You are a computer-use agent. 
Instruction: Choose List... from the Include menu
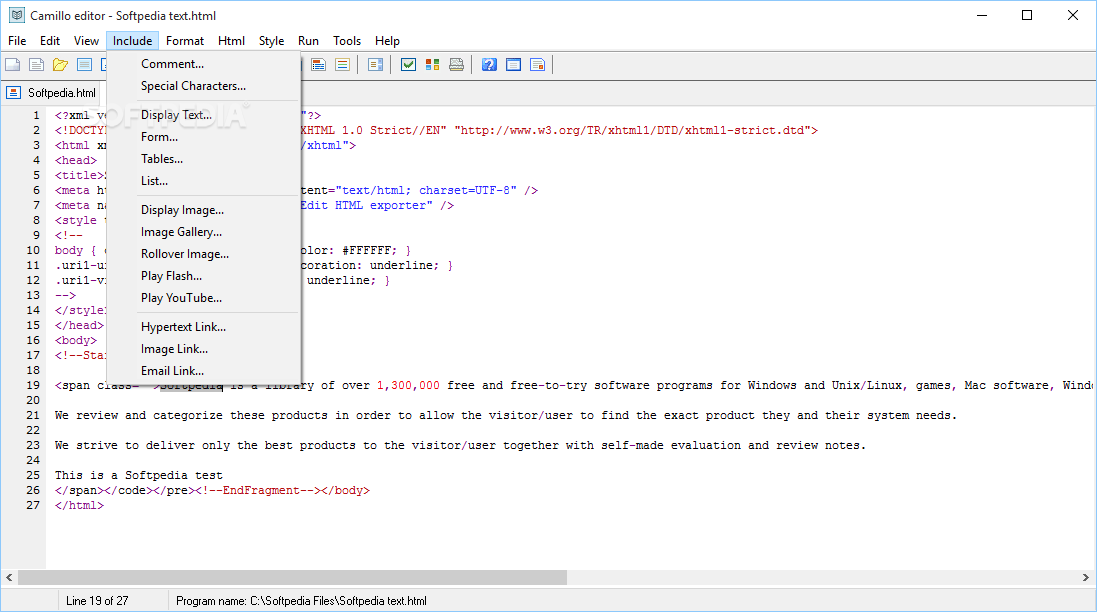(x=204, y=181)
